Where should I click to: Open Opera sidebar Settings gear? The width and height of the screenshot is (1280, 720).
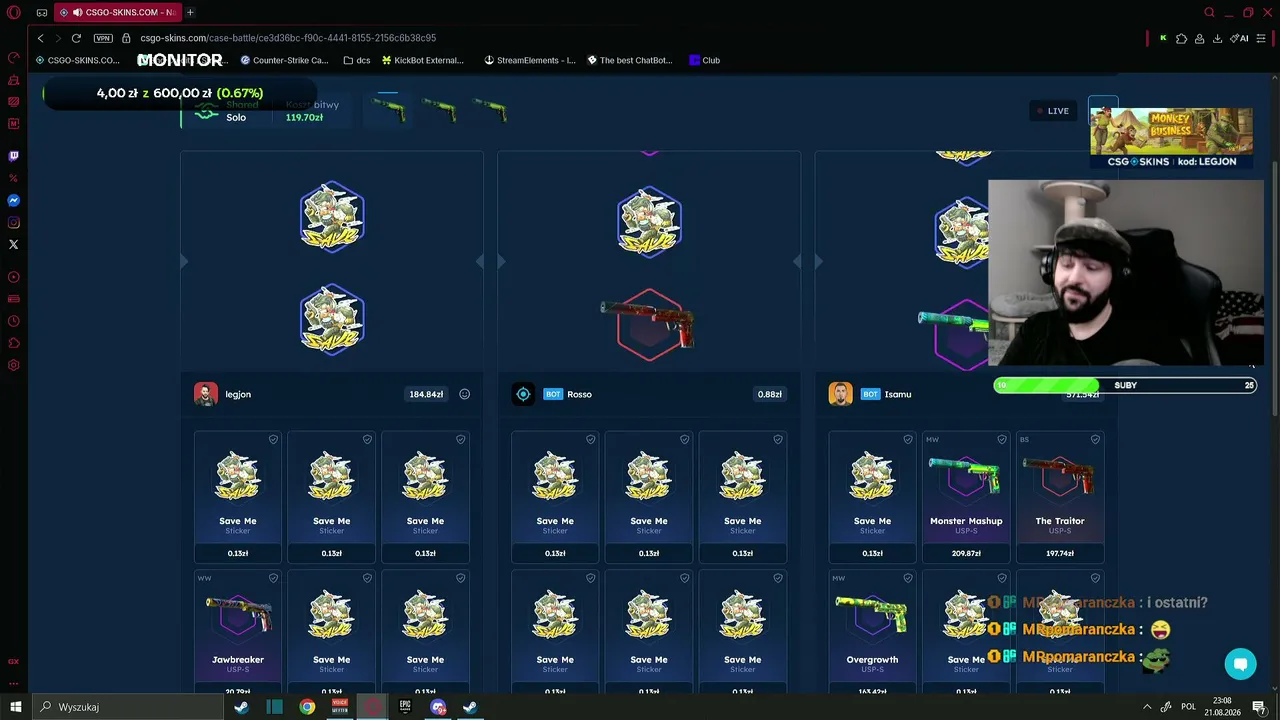click(14, 365)
